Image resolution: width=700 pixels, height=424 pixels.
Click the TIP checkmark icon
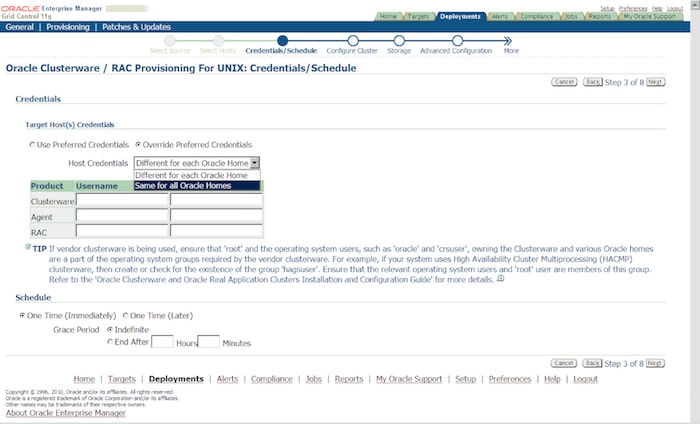point(28,247)
